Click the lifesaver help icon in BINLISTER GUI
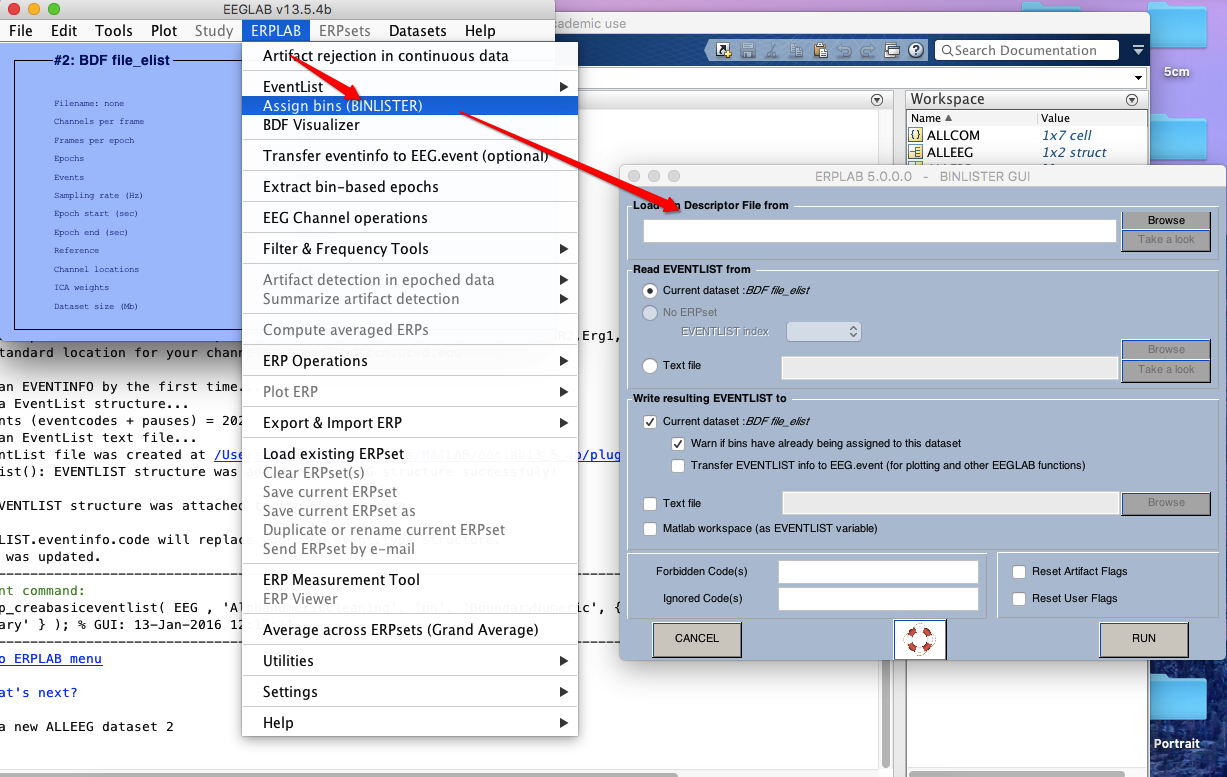This screenshot has width=1227, height=777. tap(919, 640)
